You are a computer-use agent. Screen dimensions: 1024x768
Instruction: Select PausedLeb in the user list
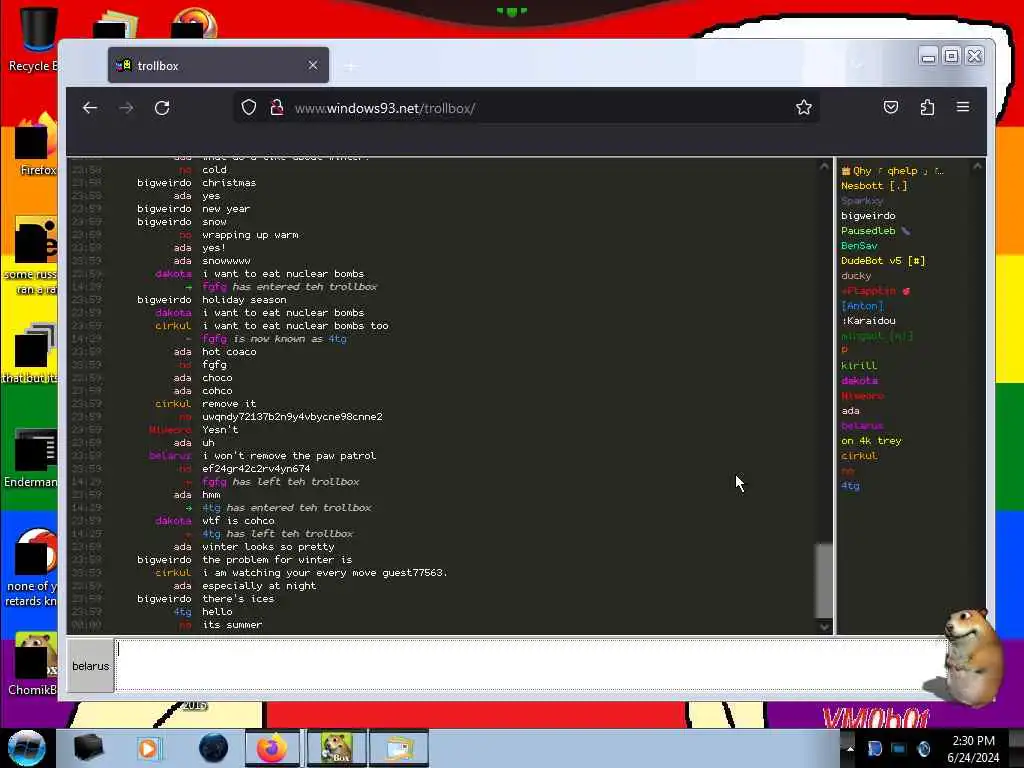875,231
